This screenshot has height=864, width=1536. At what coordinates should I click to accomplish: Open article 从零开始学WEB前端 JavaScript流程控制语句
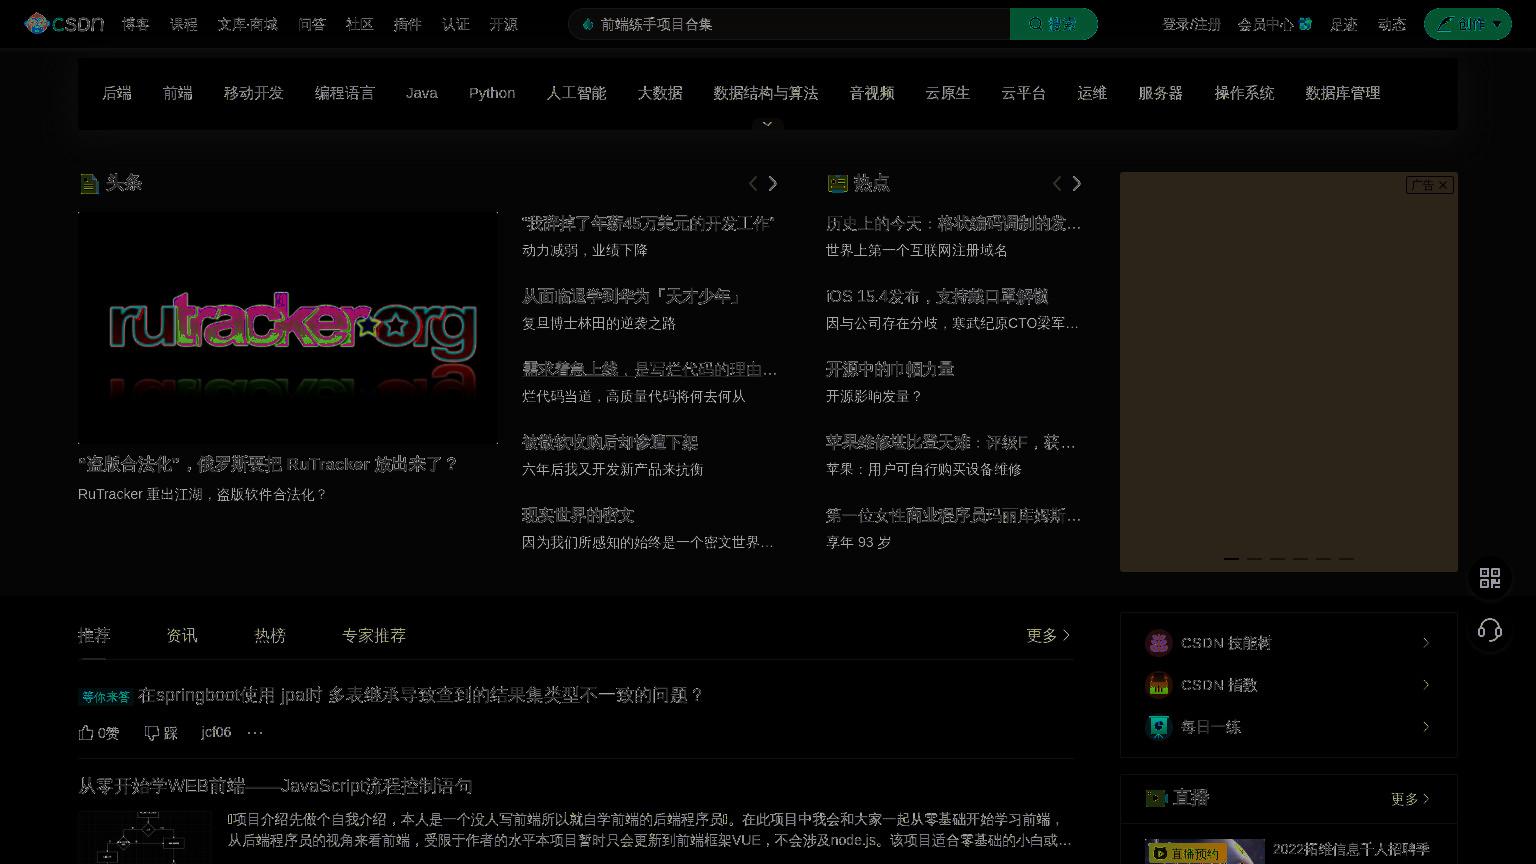point(275,786)
